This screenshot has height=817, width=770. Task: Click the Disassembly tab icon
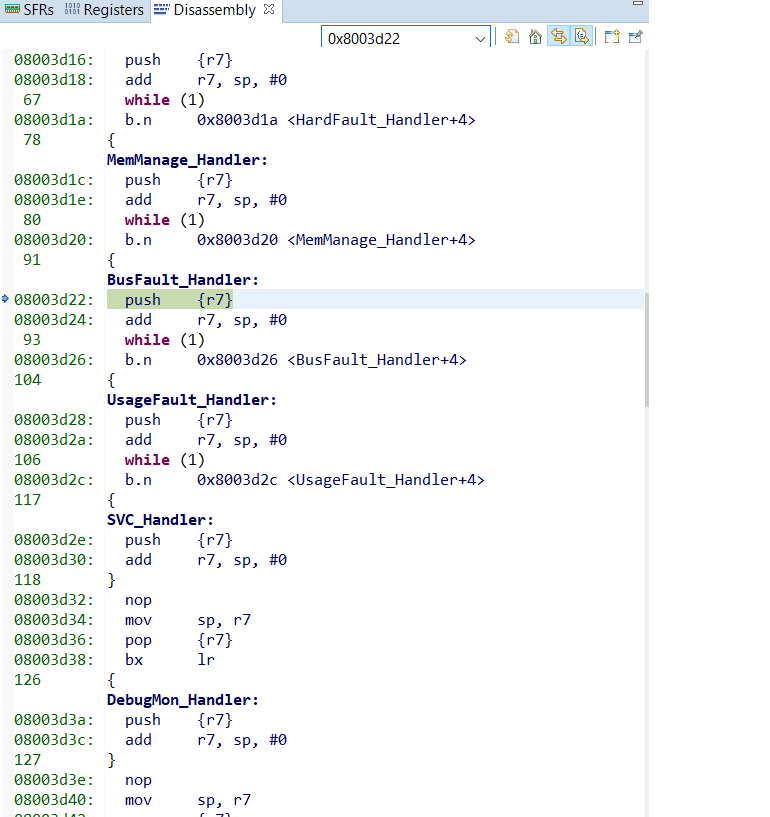162,9
